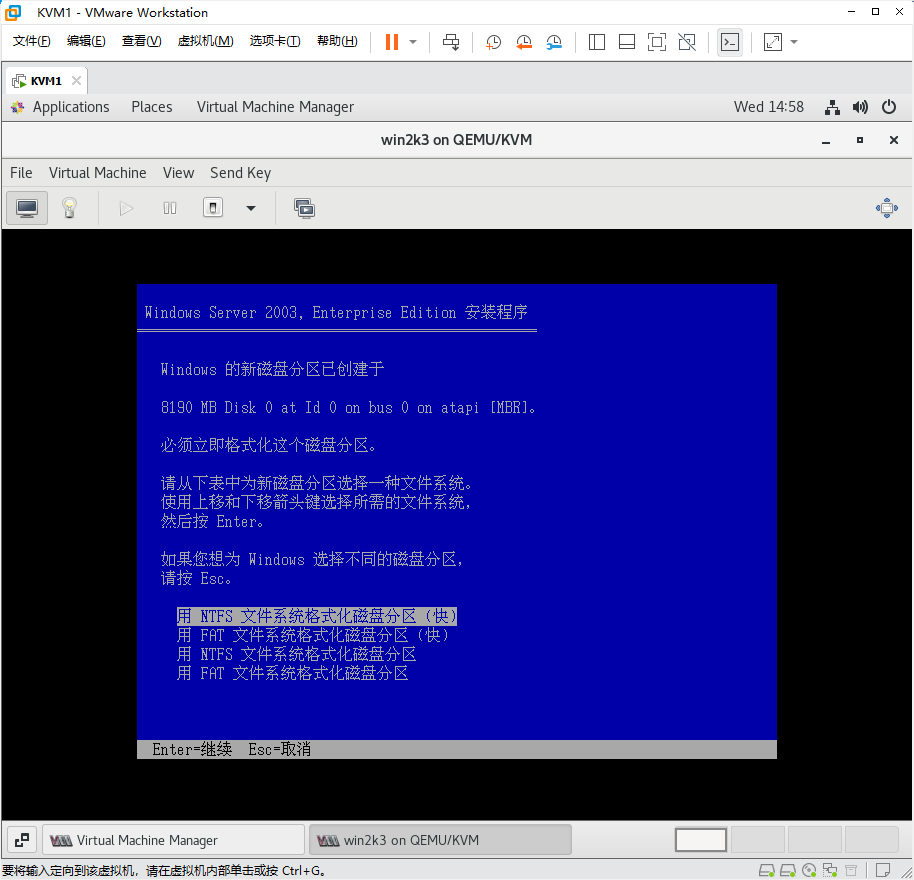The width and height of the screenshot is (914, 880).
Task: Select full FAT format option
Action: coord(292,674)
